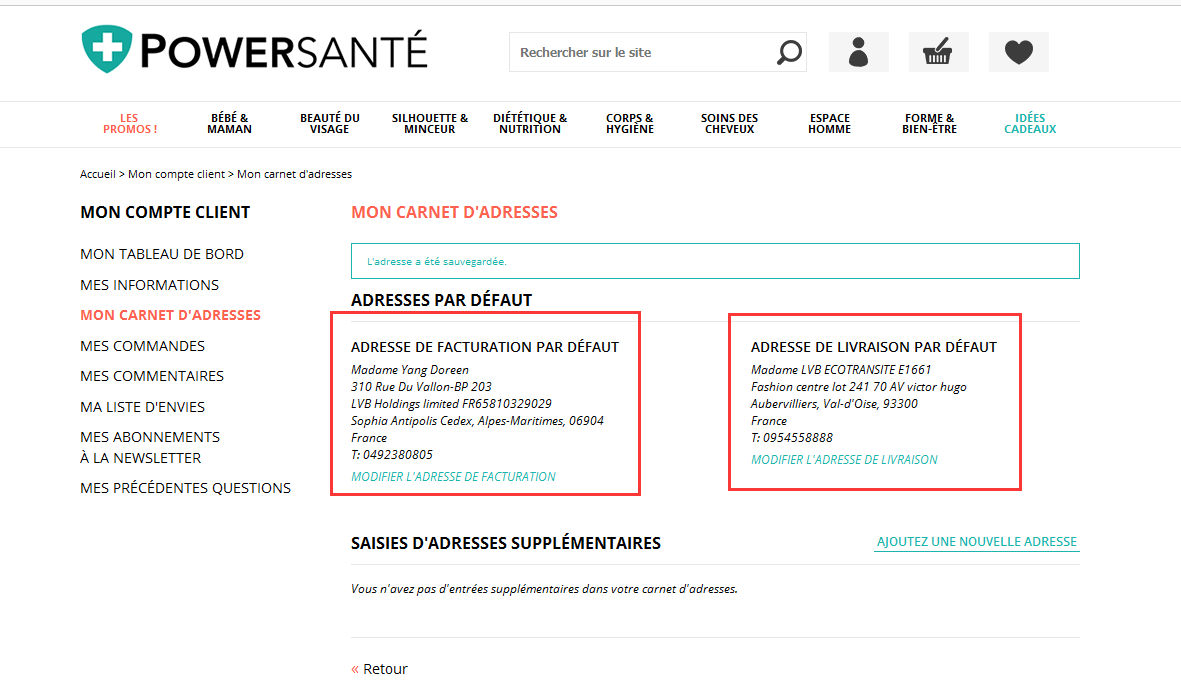Click the 'Mon carnet d'adresses' breadcrumb text

point(294,174)
